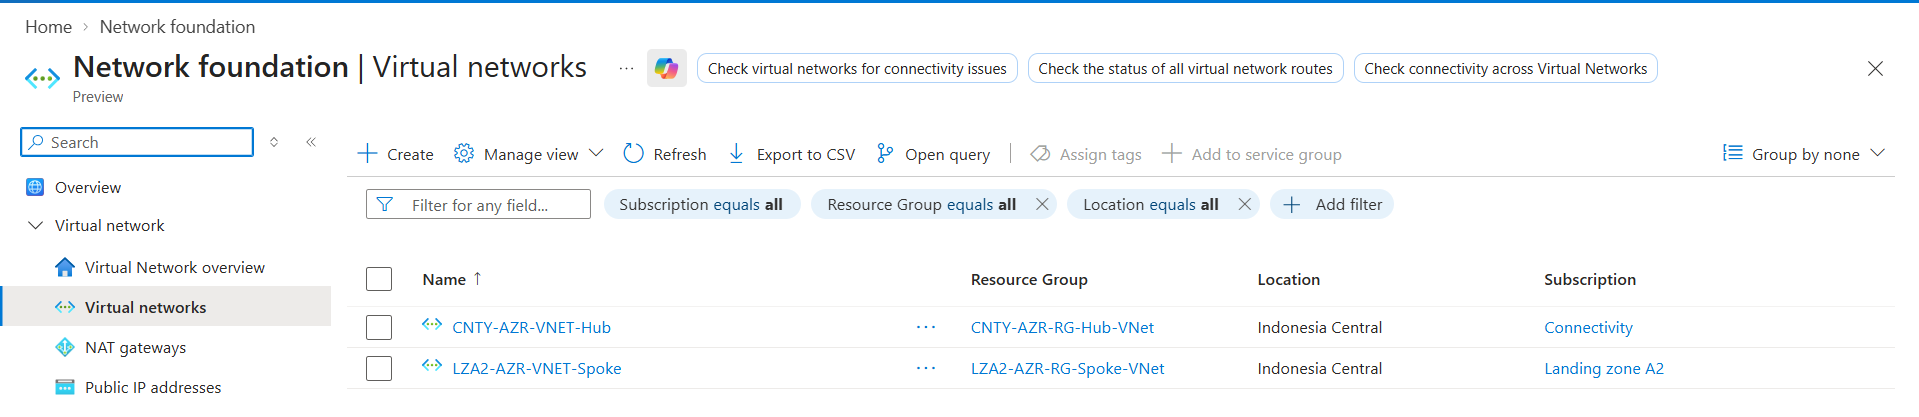Open the LZA2-AZR-VNET-Spoke virtual network link
The width and height of the screenshot is (1919, 417).
click(x=536, y=369)
